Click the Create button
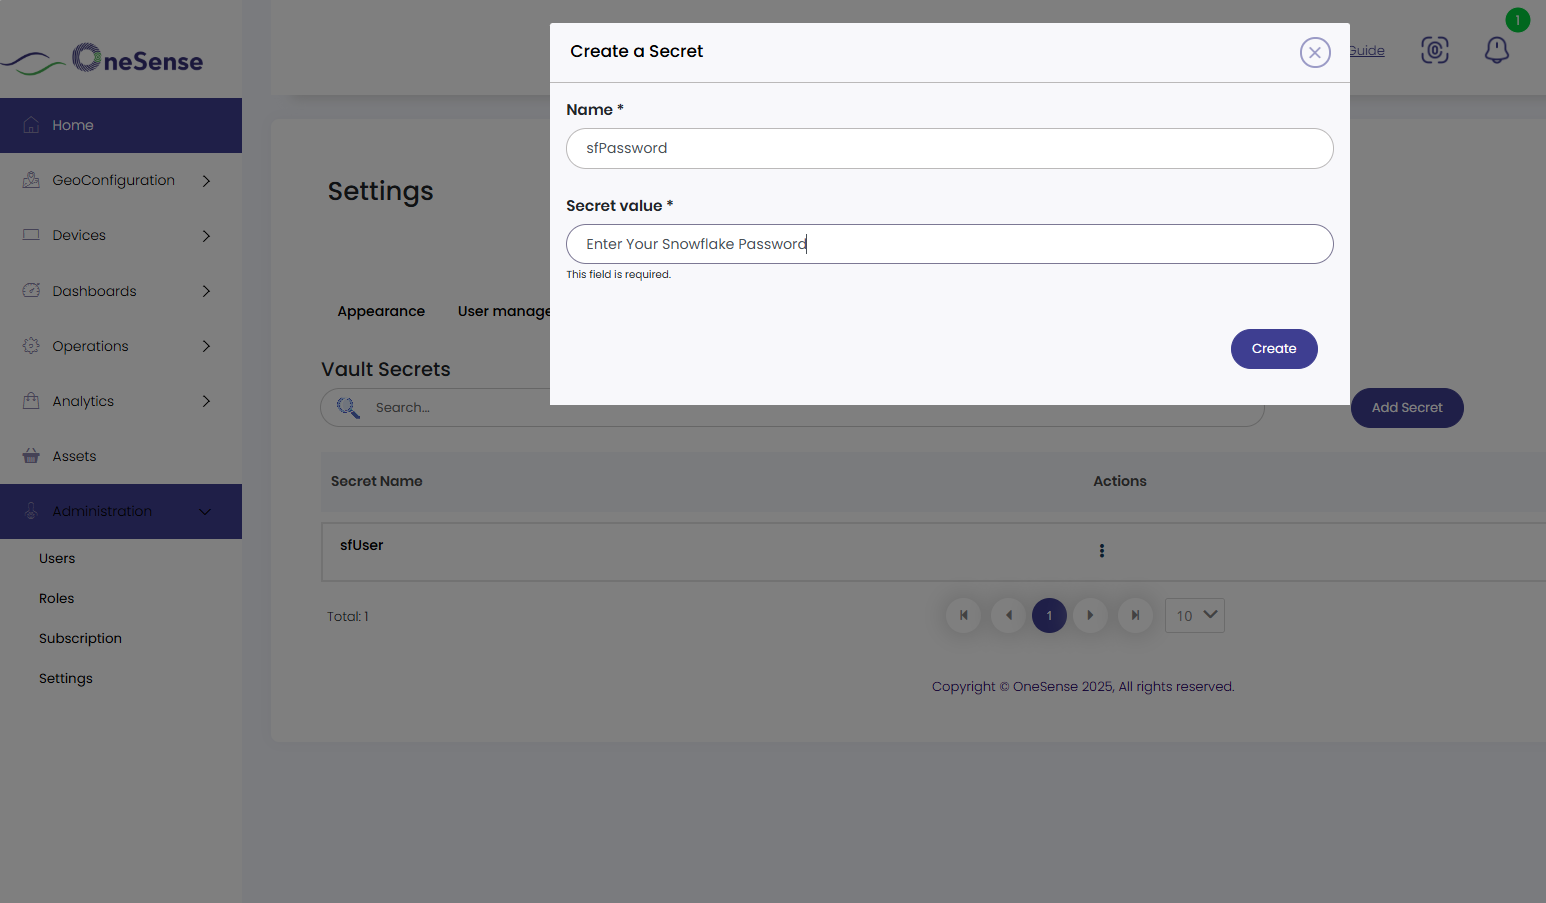1546x903 pixels. tap(1274, 349)
